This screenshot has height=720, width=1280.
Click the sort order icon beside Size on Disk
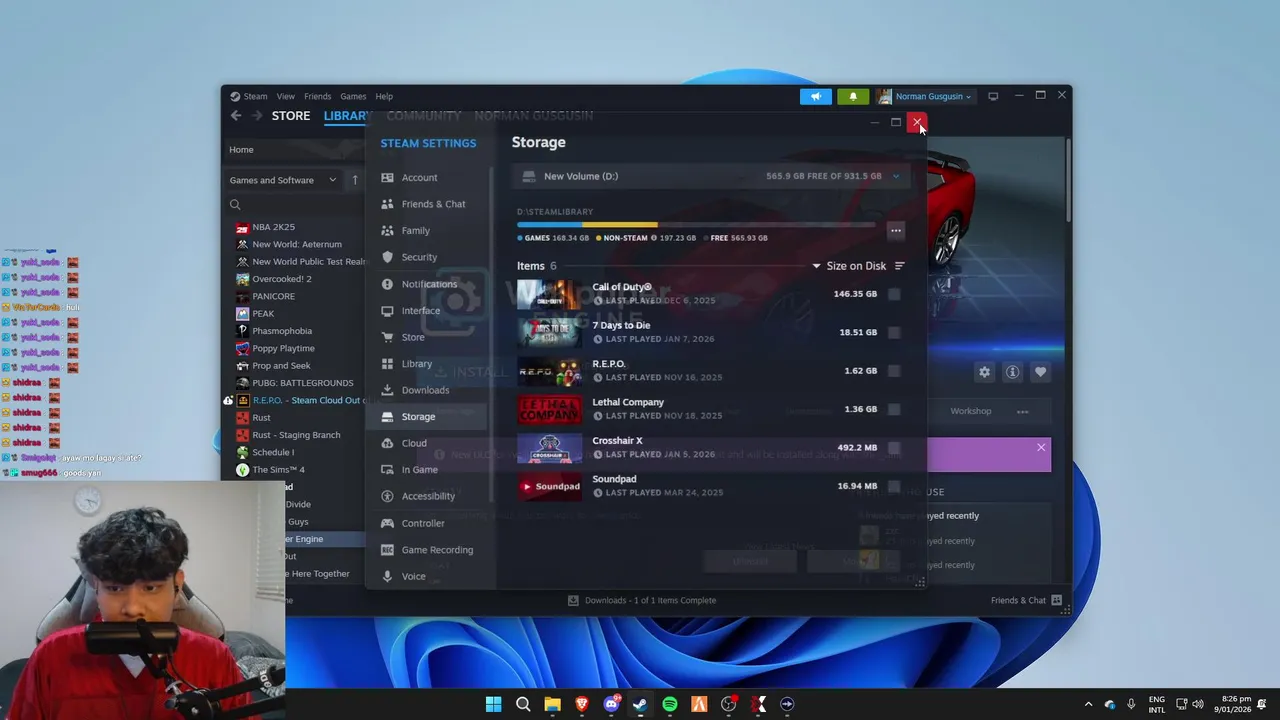(x=899, y=266)
